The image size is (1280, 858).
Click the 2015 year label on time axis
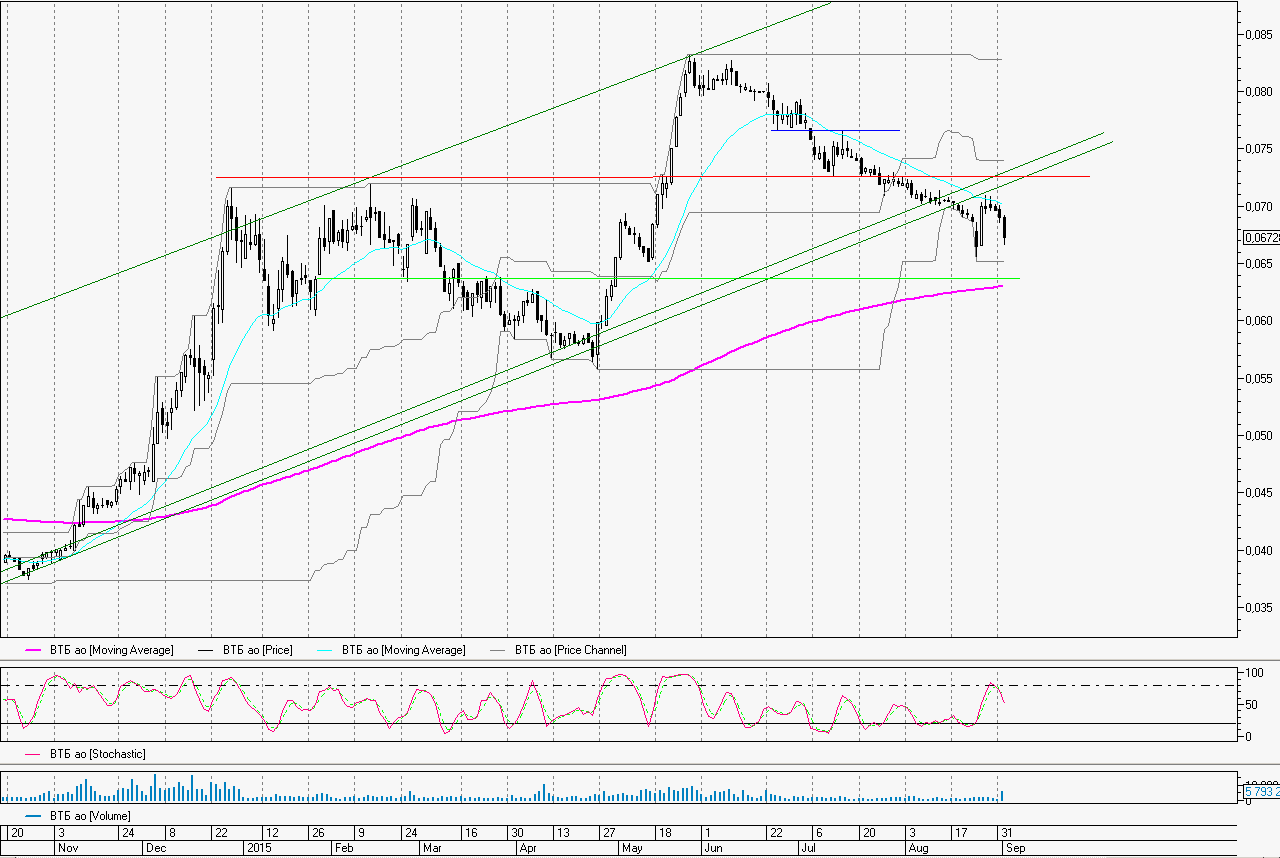tap(260, 847)
